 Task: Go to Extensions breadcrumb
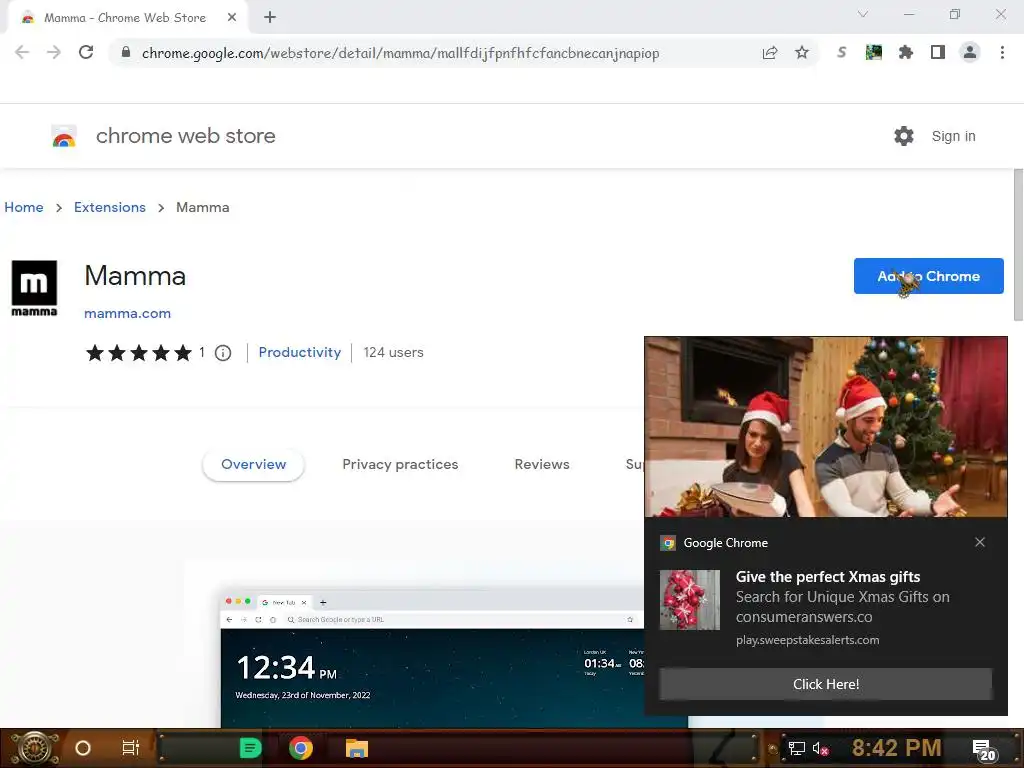point(110,208)
